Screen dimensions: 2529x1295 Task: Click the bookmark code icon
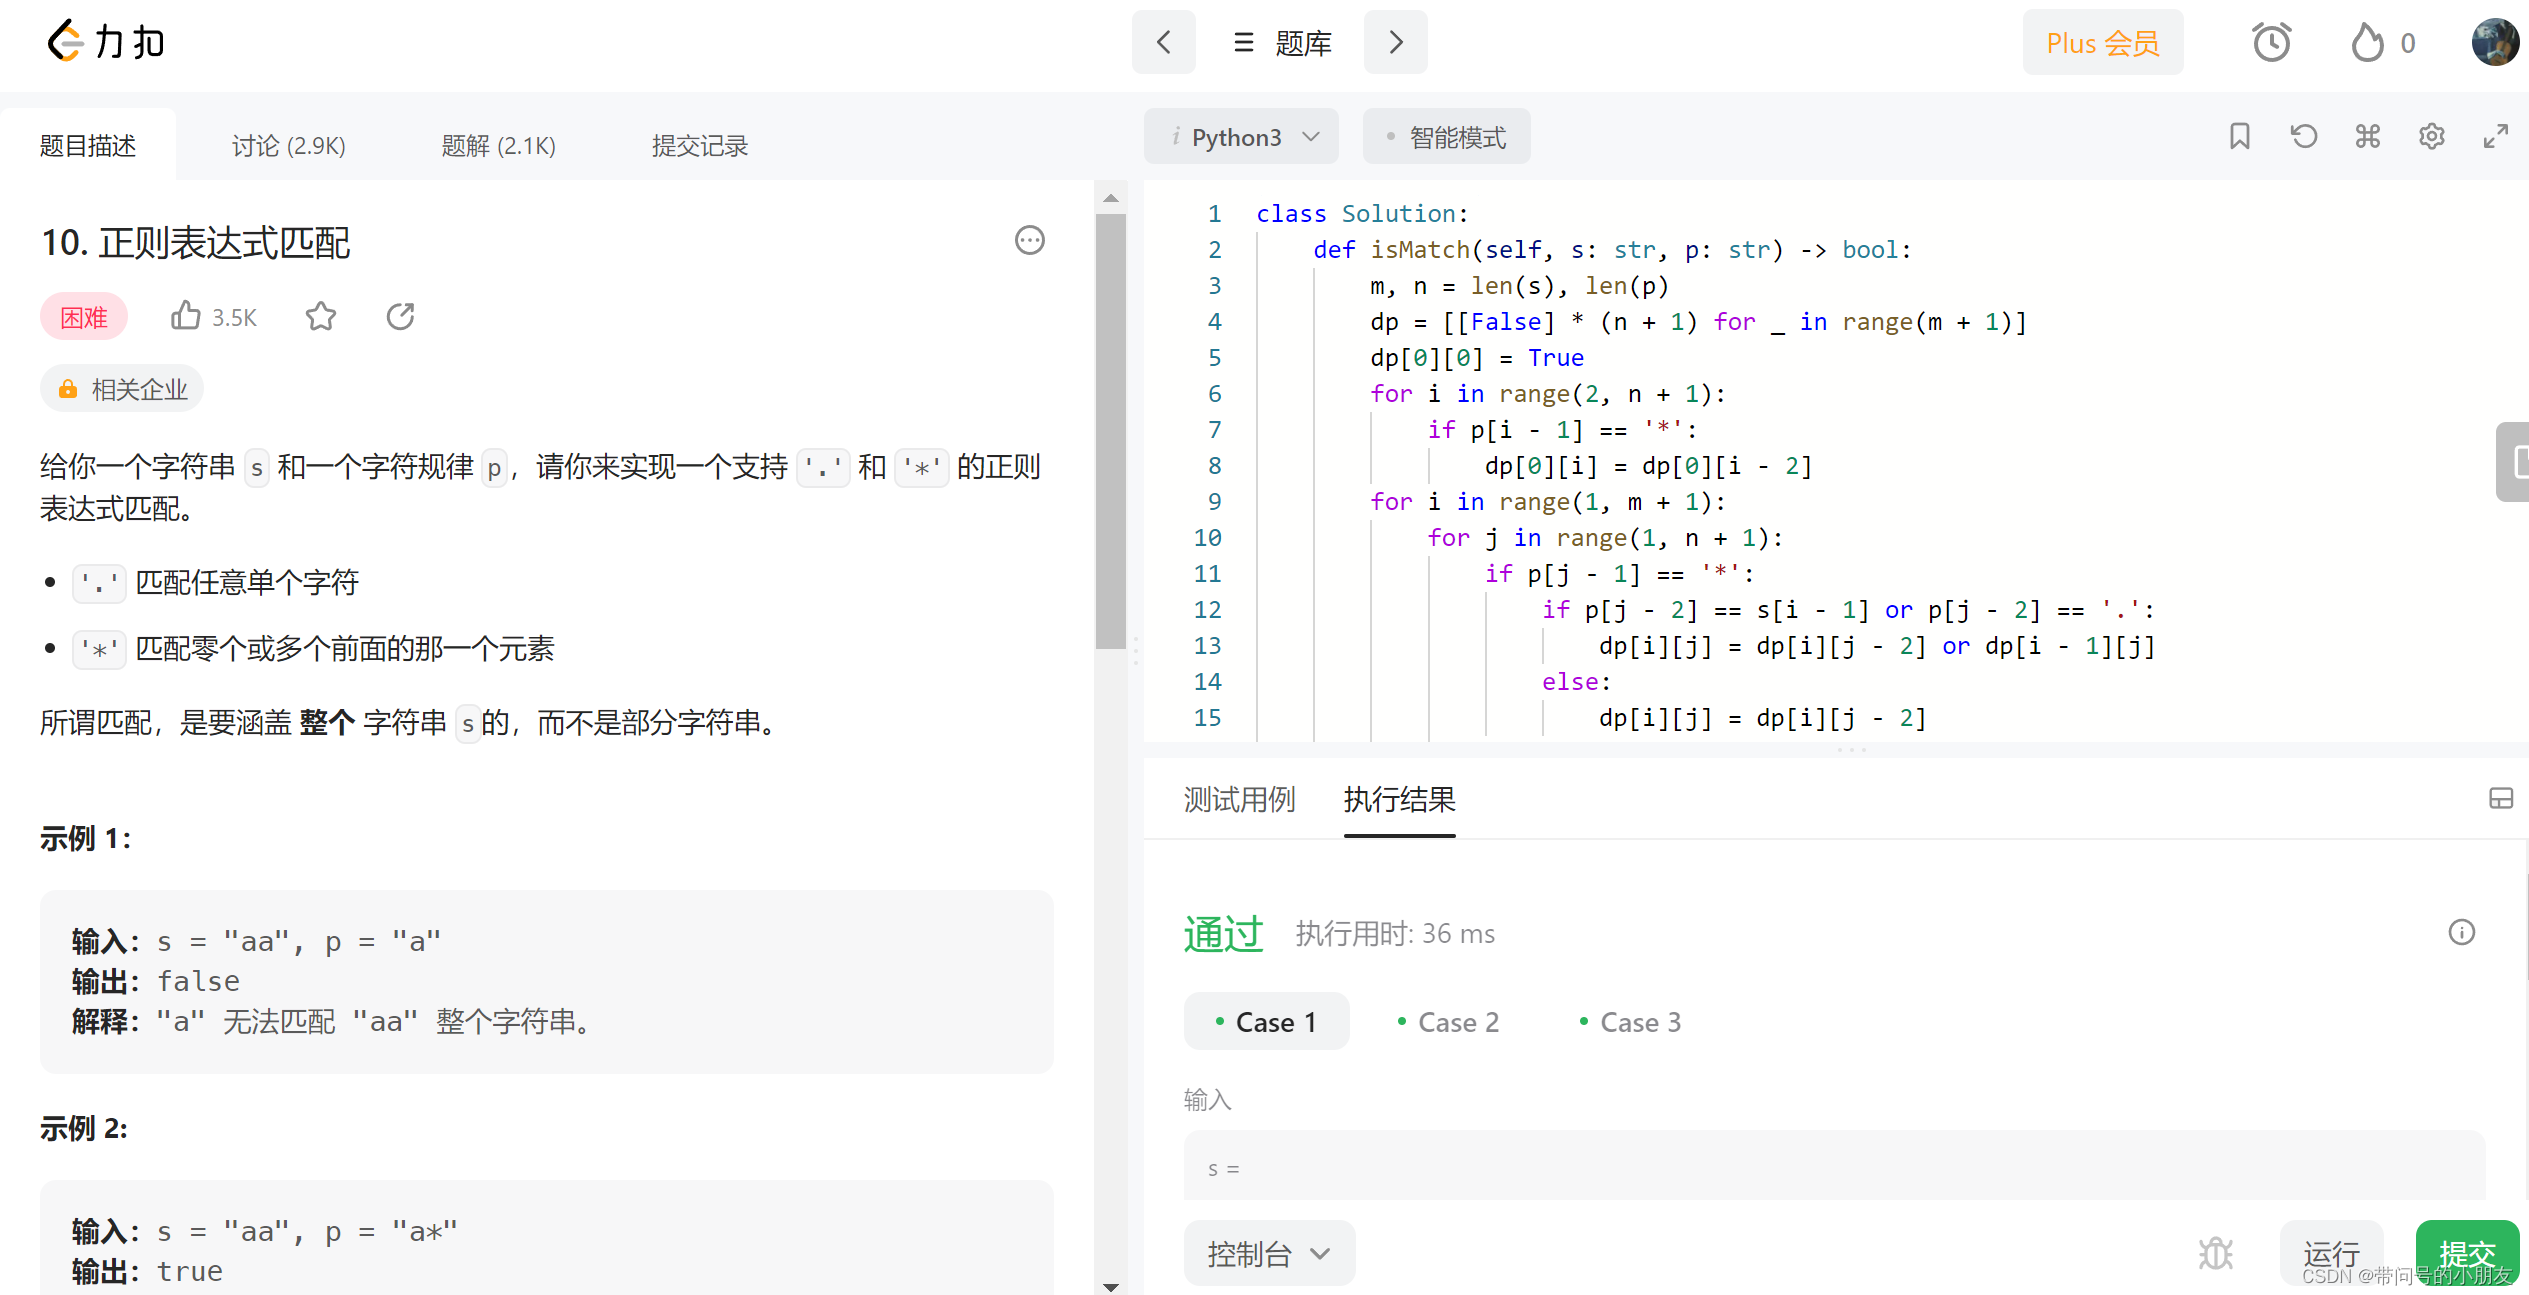(2240, 136)
